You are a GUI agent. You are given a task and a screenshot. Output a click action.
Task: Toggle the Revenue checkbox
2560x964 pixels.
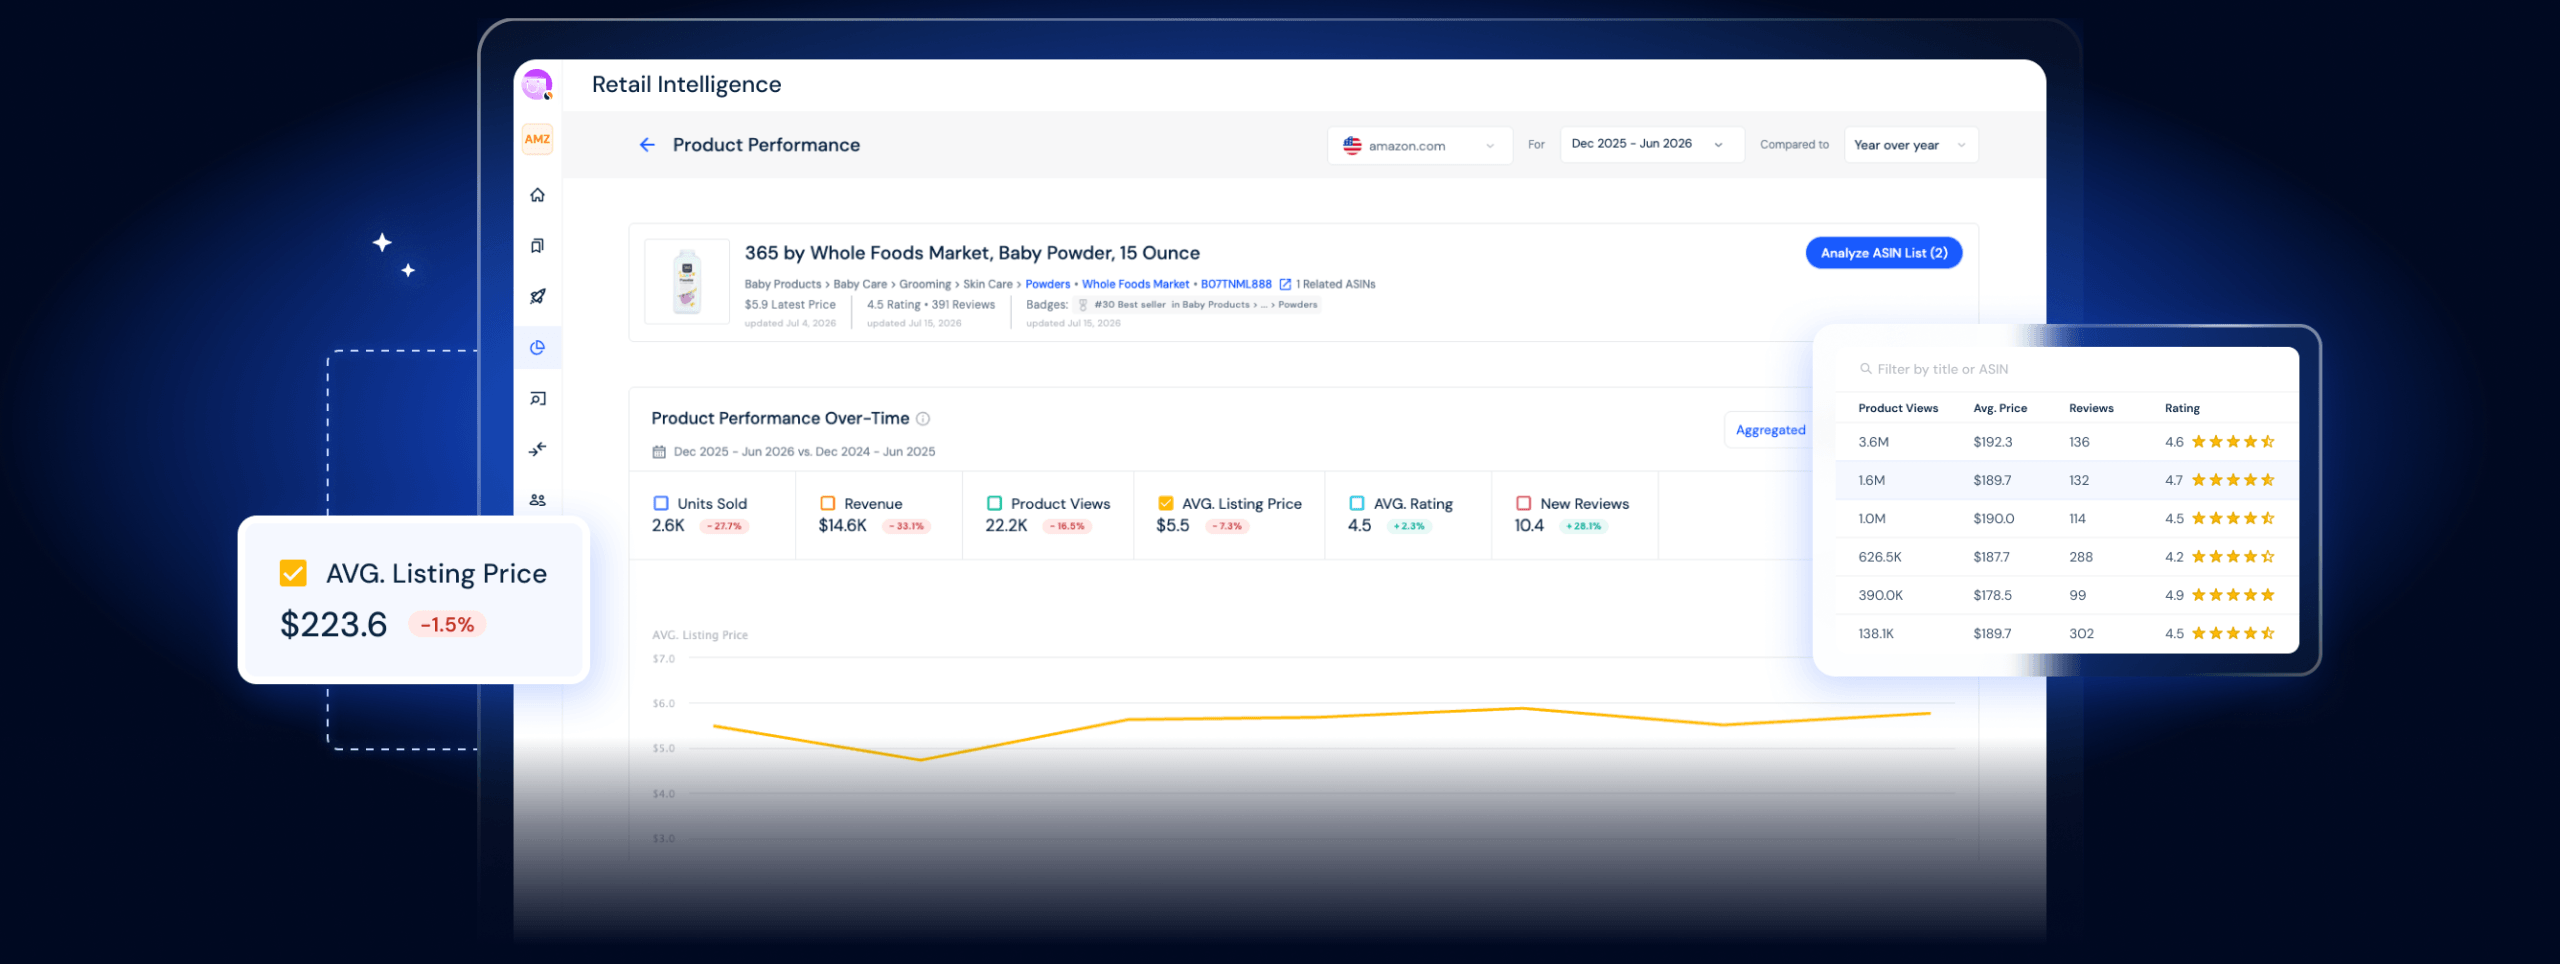(827, 503)
